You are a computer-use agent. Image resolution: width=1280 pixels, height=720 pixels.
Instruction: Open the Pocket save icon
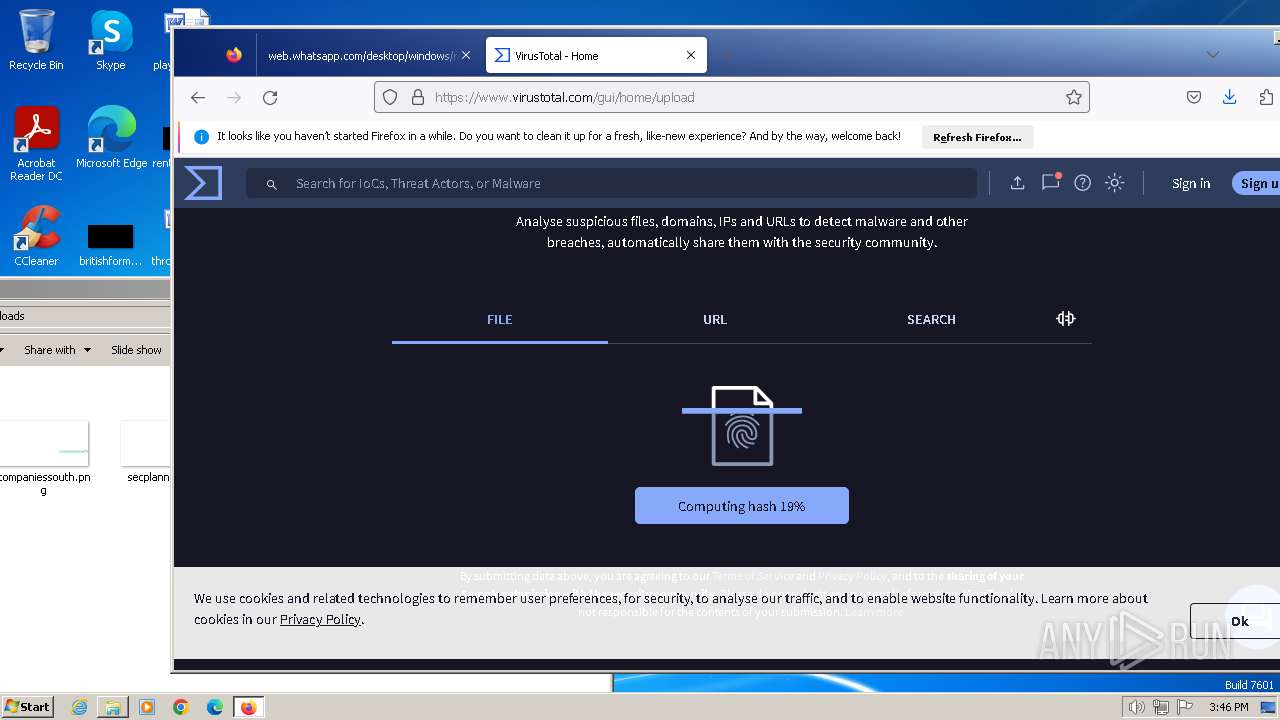(1193, 97)
